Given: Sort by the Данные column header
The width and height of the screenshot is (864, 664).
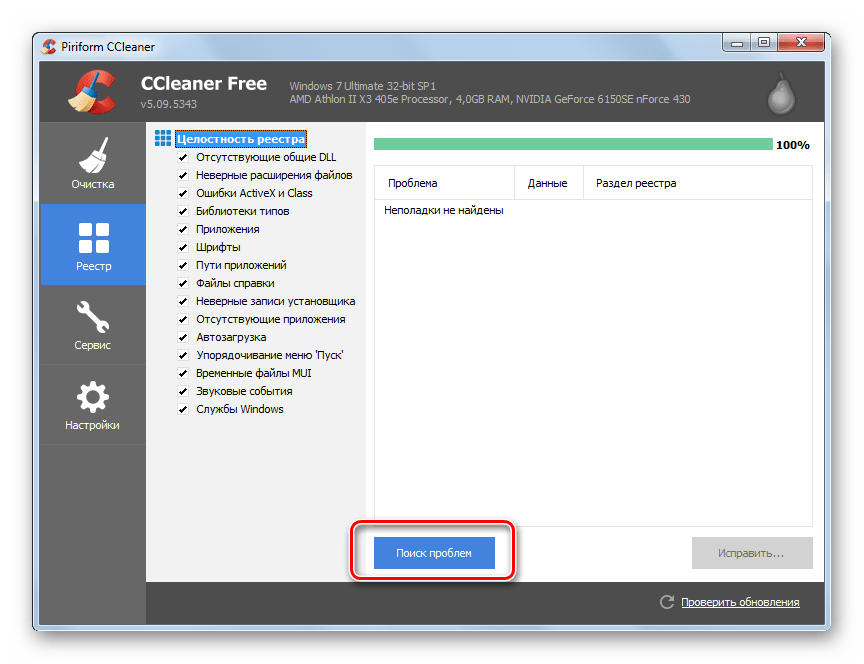Looking at the screenshot, I should click(x=548, y=183).
